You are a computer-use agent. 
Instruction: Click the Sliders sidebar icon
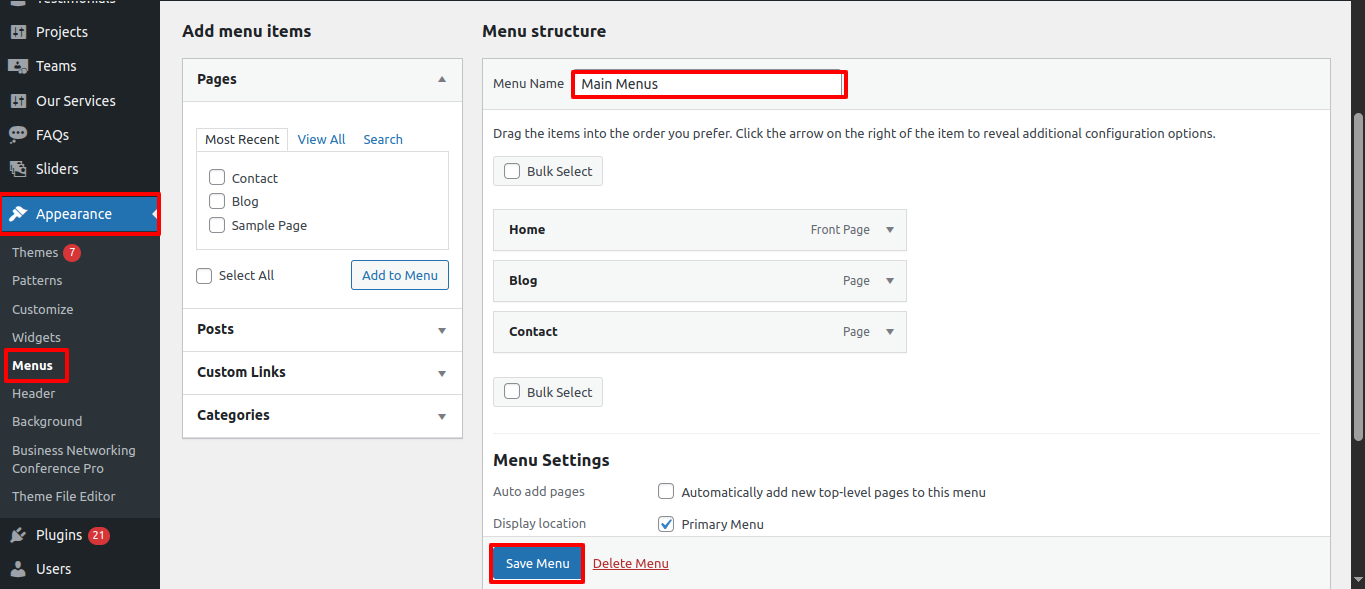click(x=18, y=169)
